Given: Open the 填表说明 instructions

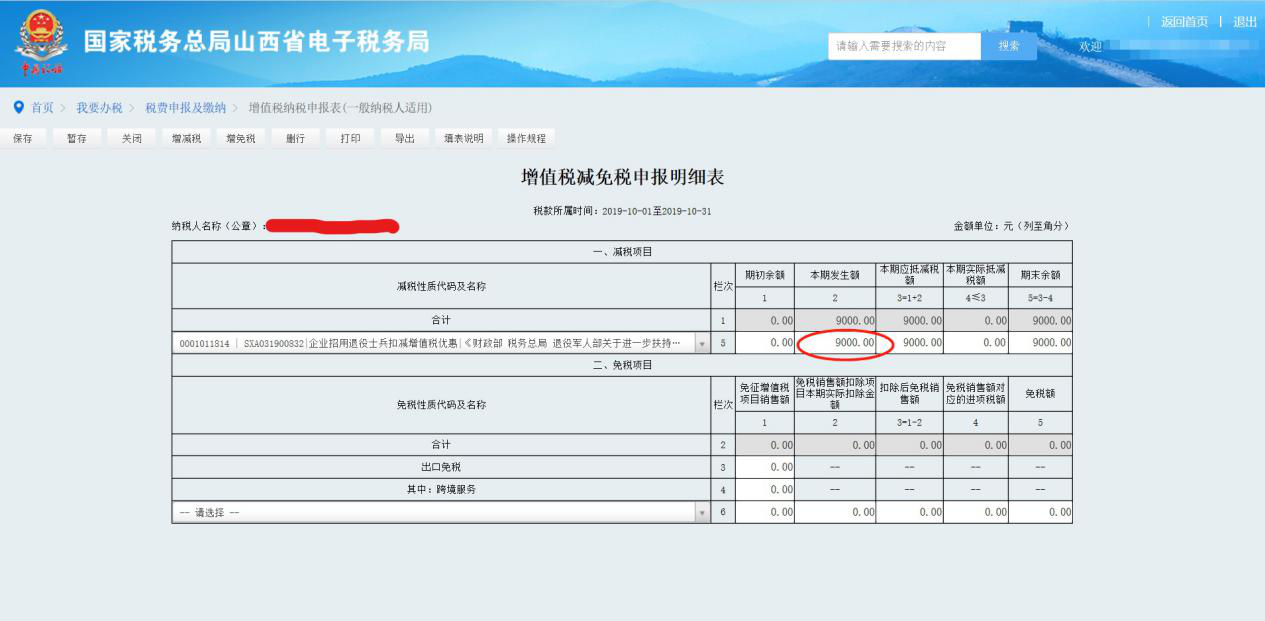Looking at the screenshot, I should (464, 139).
